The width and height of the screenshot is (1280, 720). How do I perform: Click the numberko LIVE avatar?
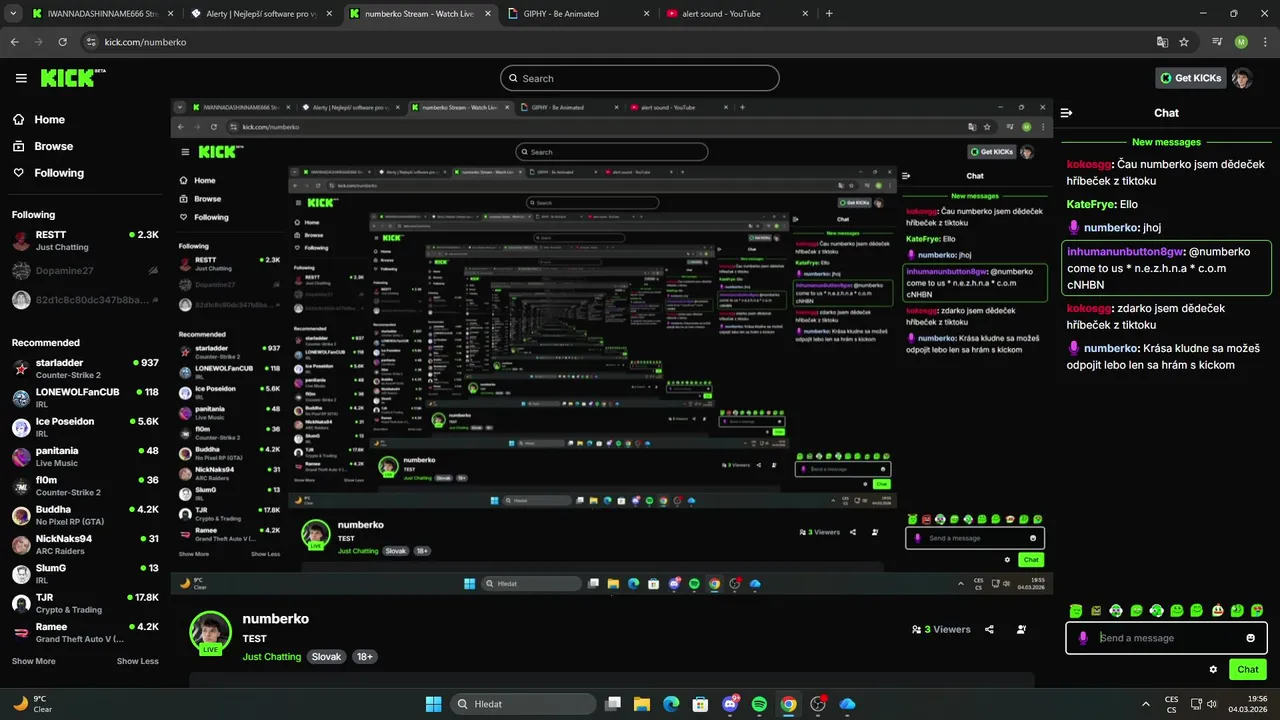(x=210, y=632)
